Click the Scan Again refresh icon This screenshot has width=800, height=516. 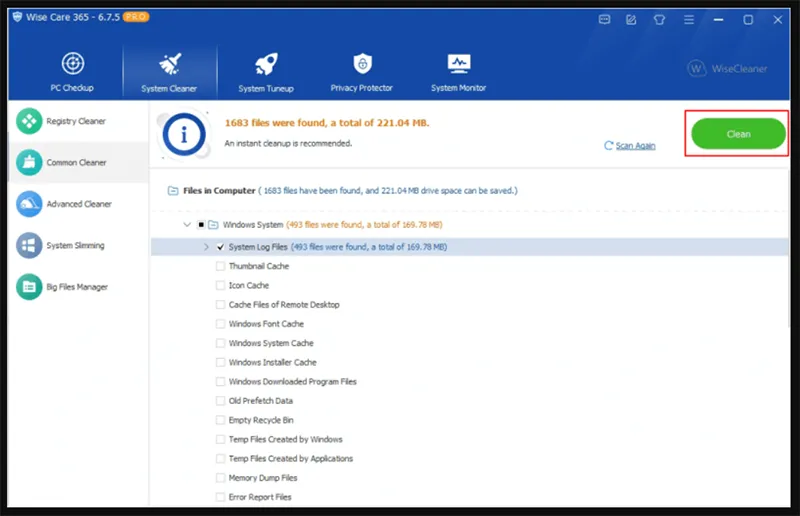pos(608,145)
